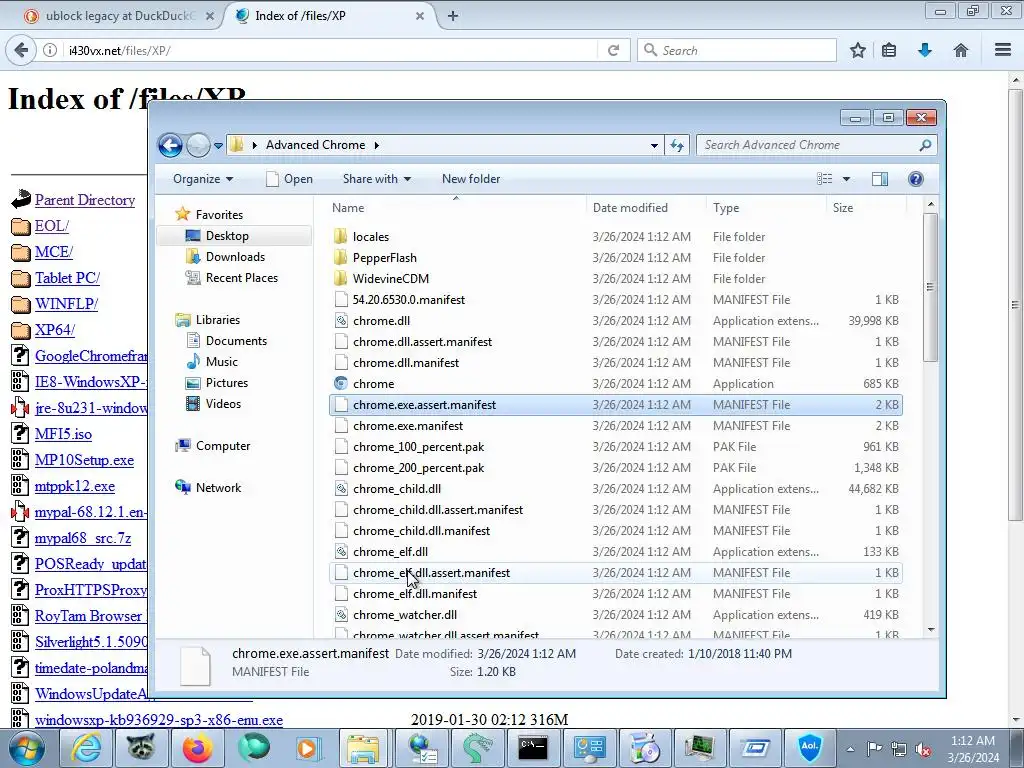
Task: Select chrome_child.dll.manifest file
Action: [421, 531]
